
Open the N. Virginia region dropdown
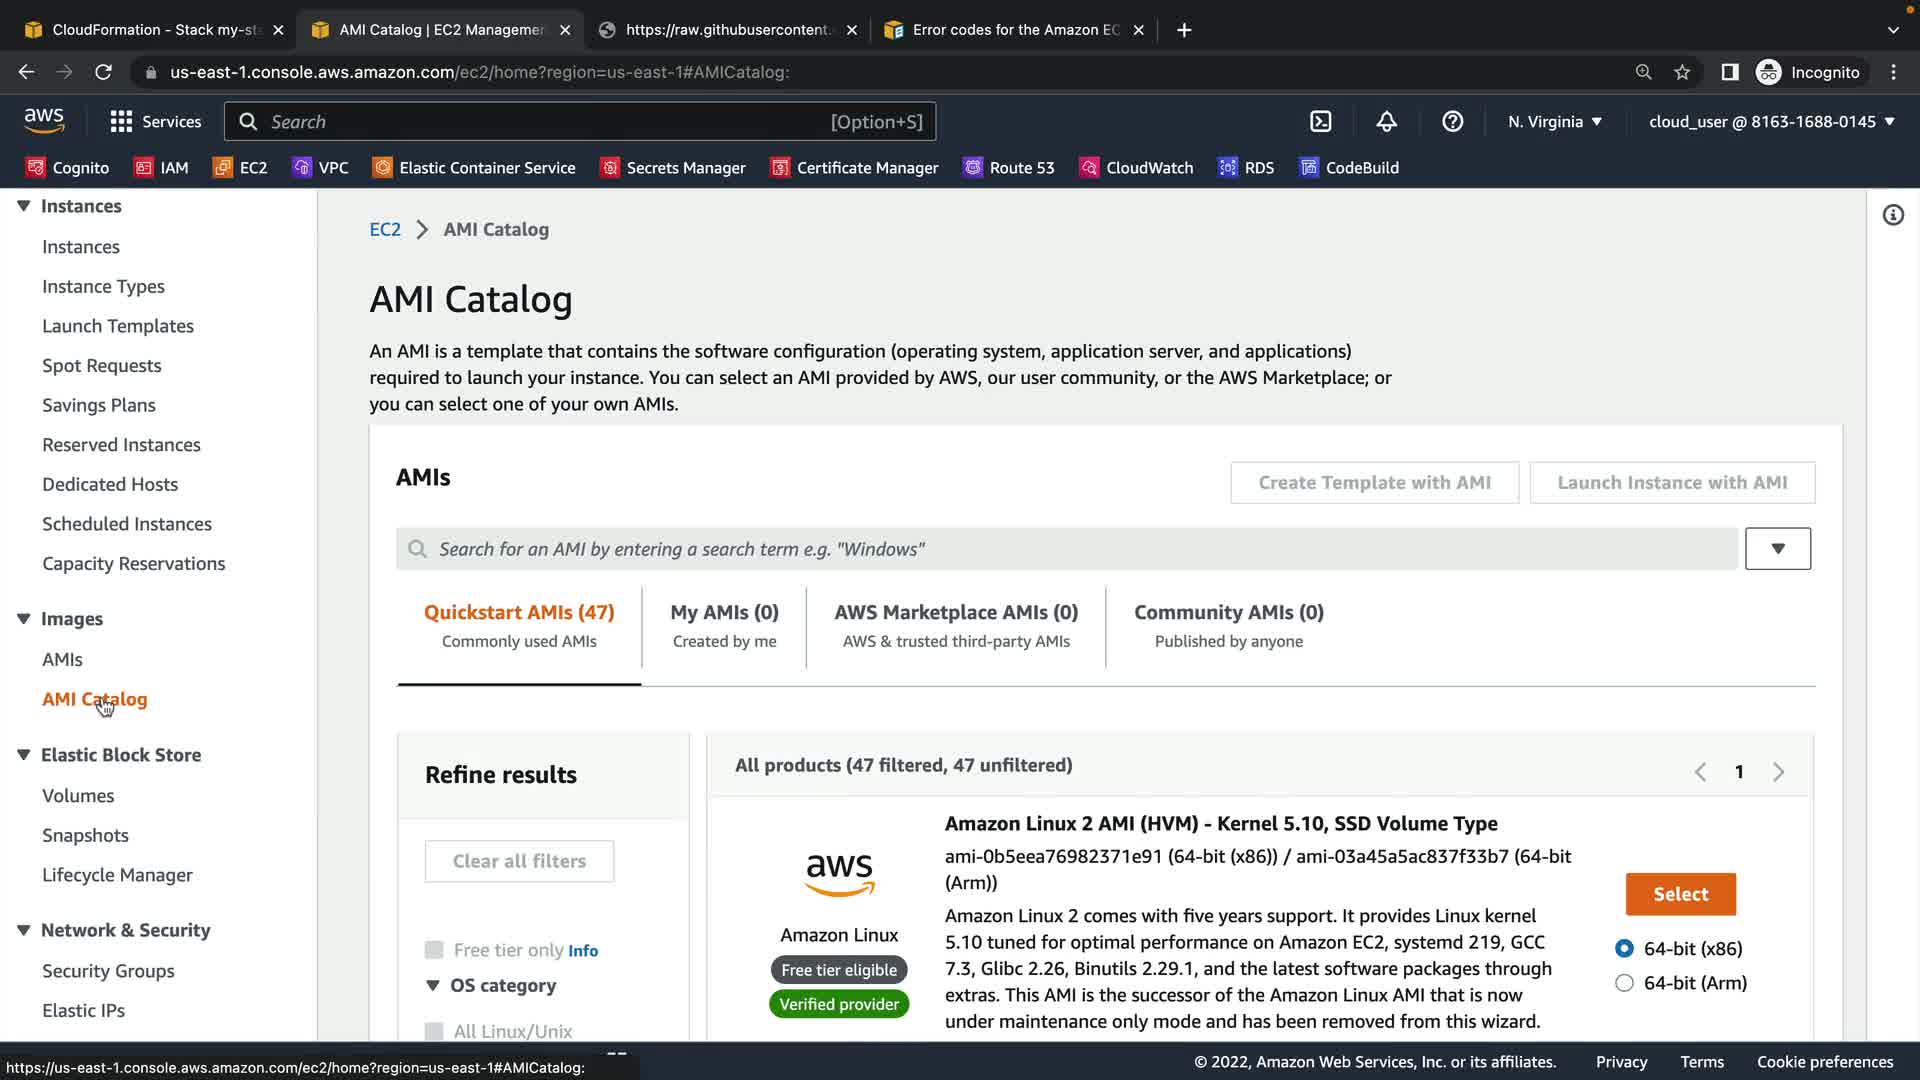tap(1555, 122)
